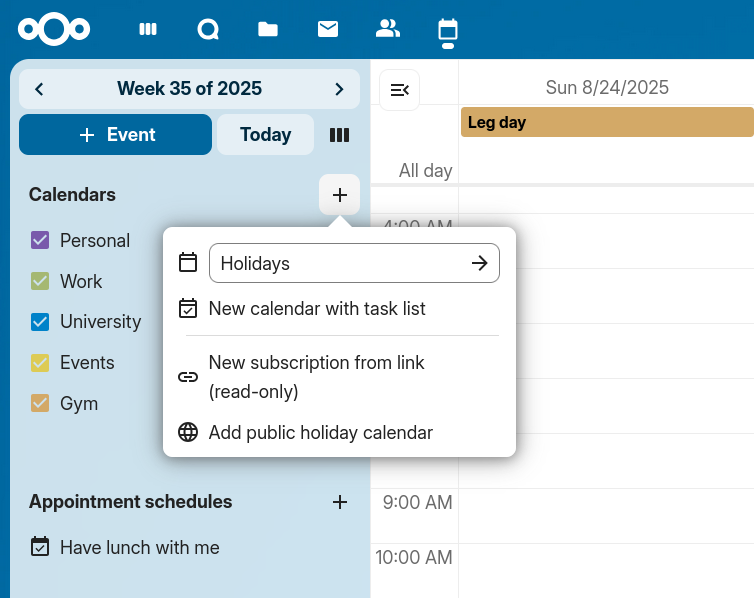
Task: Jump to Today
Action: click(265, 135)
